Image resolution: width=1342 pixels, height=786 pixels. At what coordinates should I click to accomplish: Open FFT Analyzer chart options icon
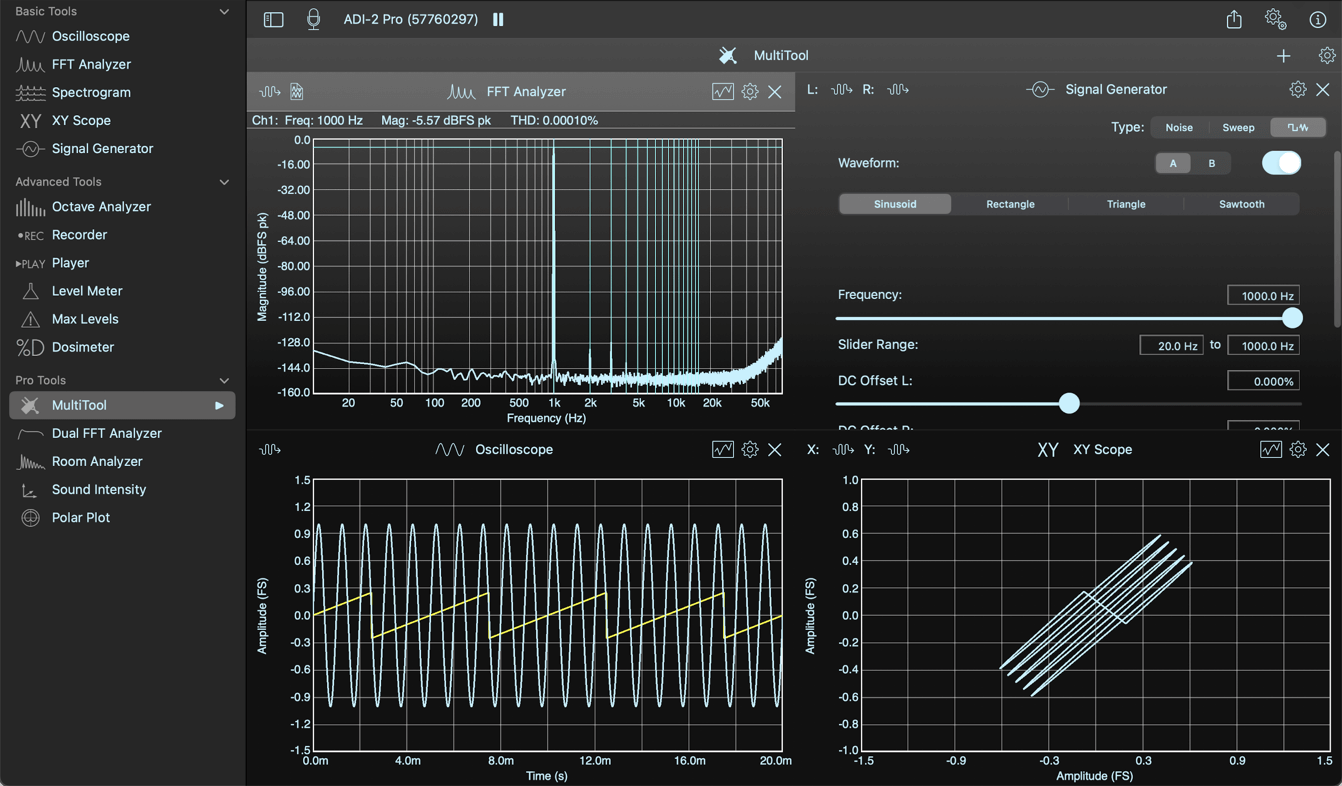coord(722,91)
